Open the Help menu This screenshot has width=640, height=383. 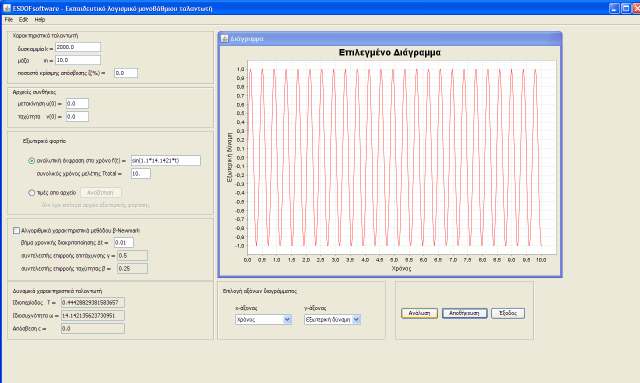coord(40,20)
